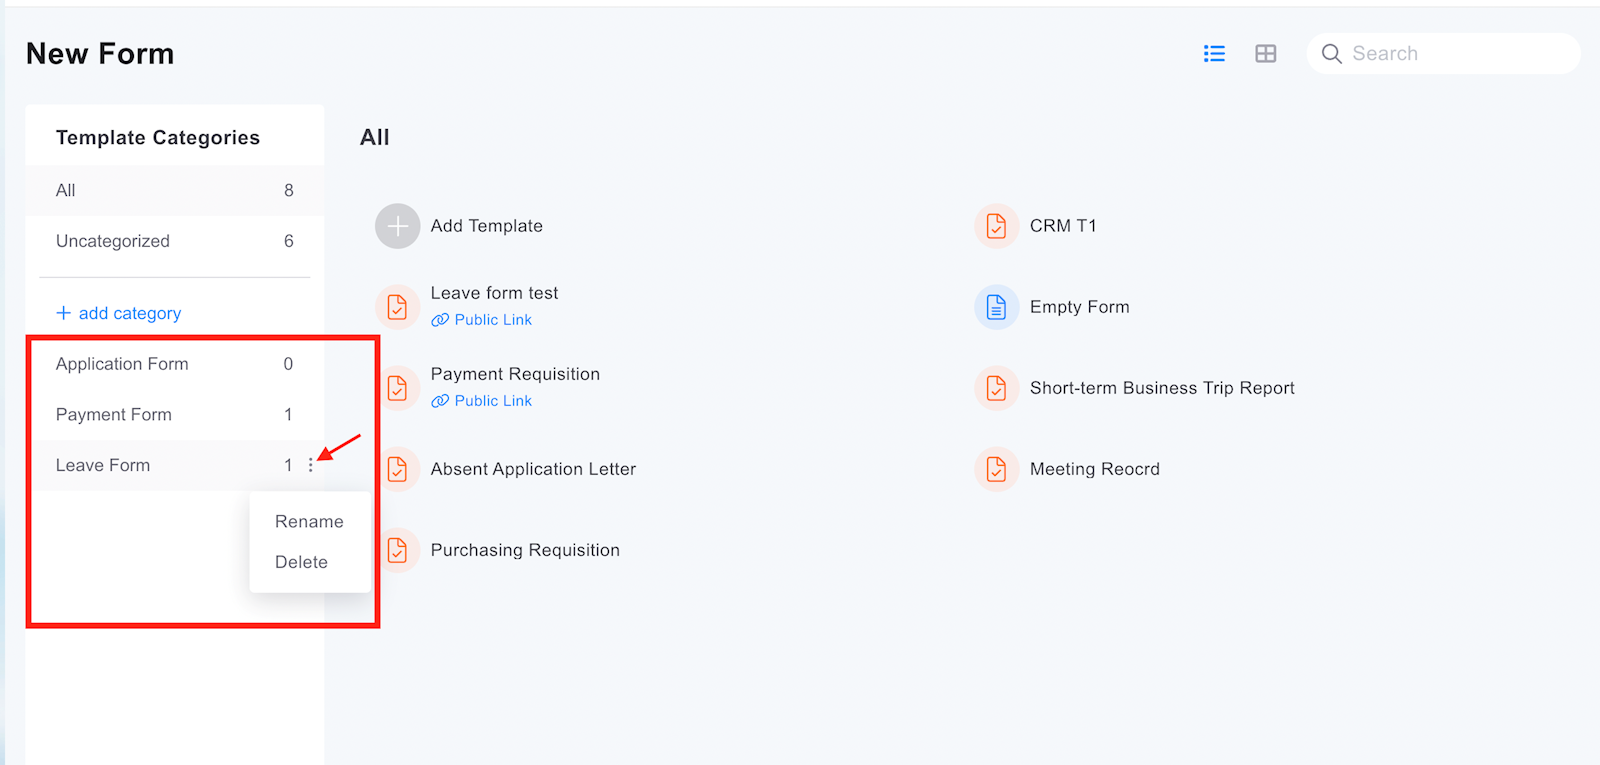Click the search magnifier icon
This screenshot has height=765, width=1600.
click(1331, 54)
